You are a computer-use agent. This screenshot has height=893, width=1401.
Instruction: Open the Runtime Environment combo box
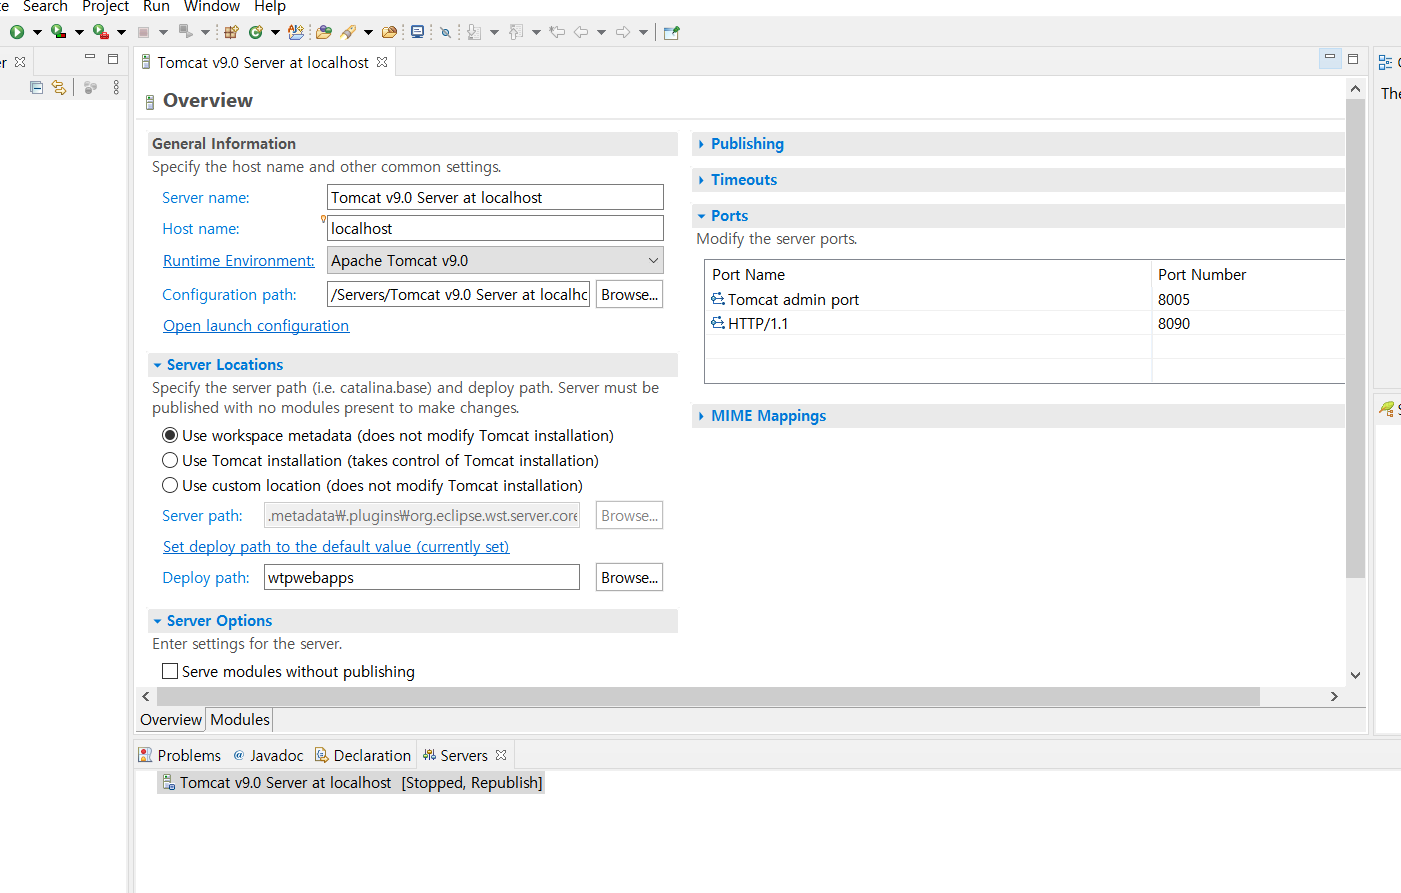click(x=495, y=260)
